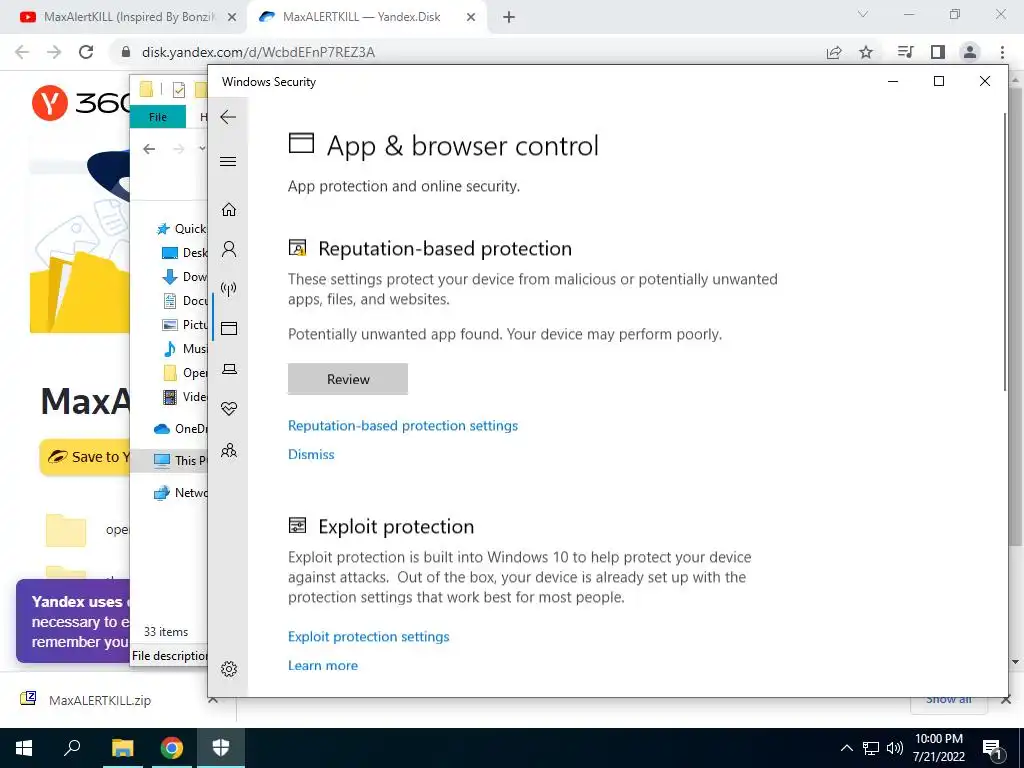Open taskbar Search
Screen dimensions: 1024x768
72,748
